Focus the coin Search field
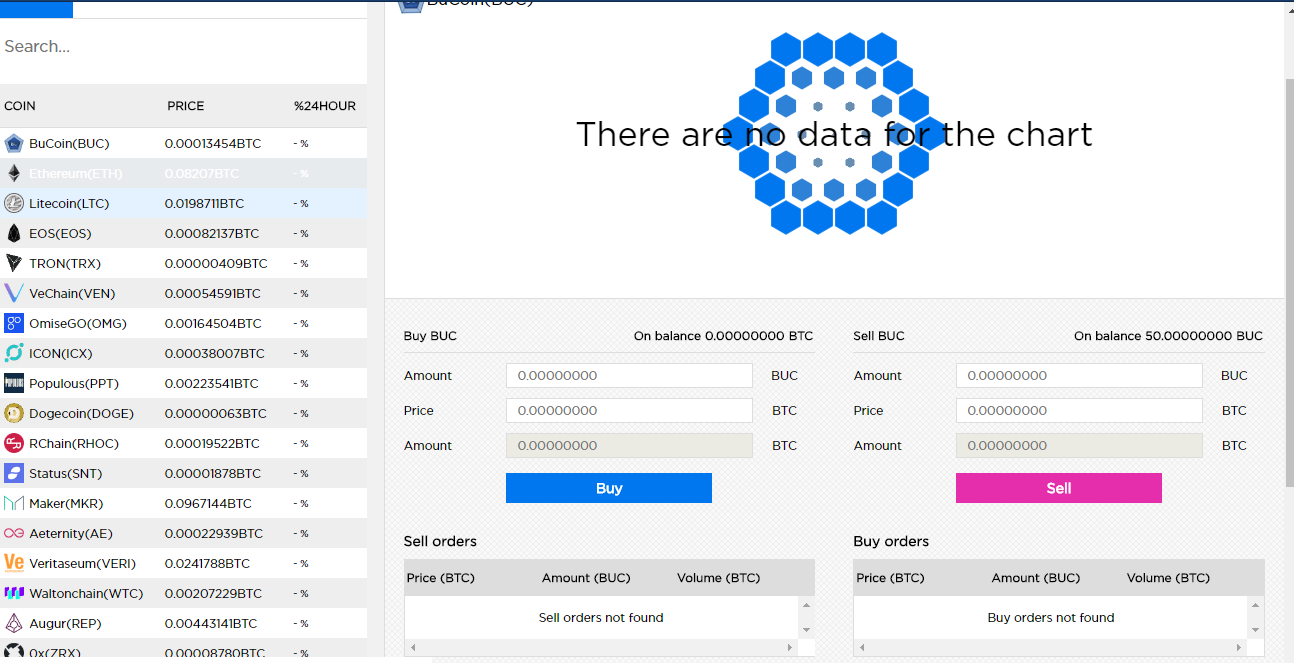The image size is (1294, 663). [183, 47]
